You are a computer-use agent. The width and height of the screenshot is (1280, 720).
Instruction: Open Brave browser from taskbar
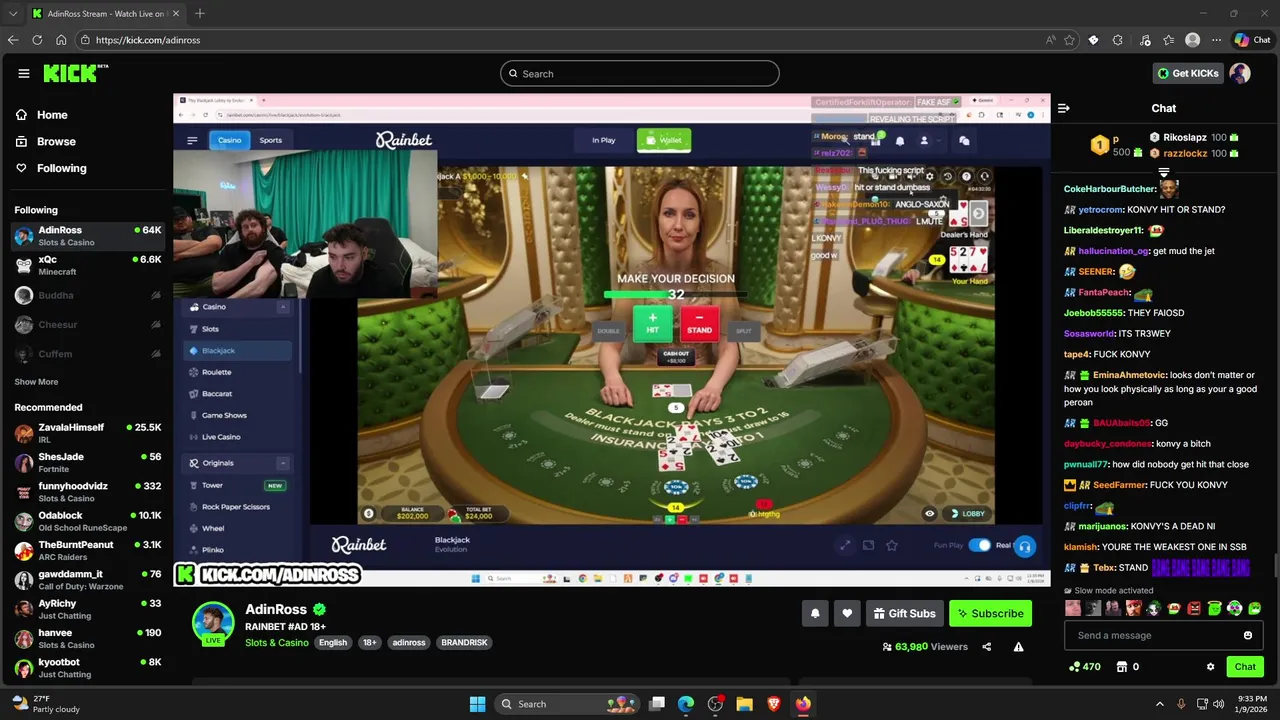pos(774,704)
